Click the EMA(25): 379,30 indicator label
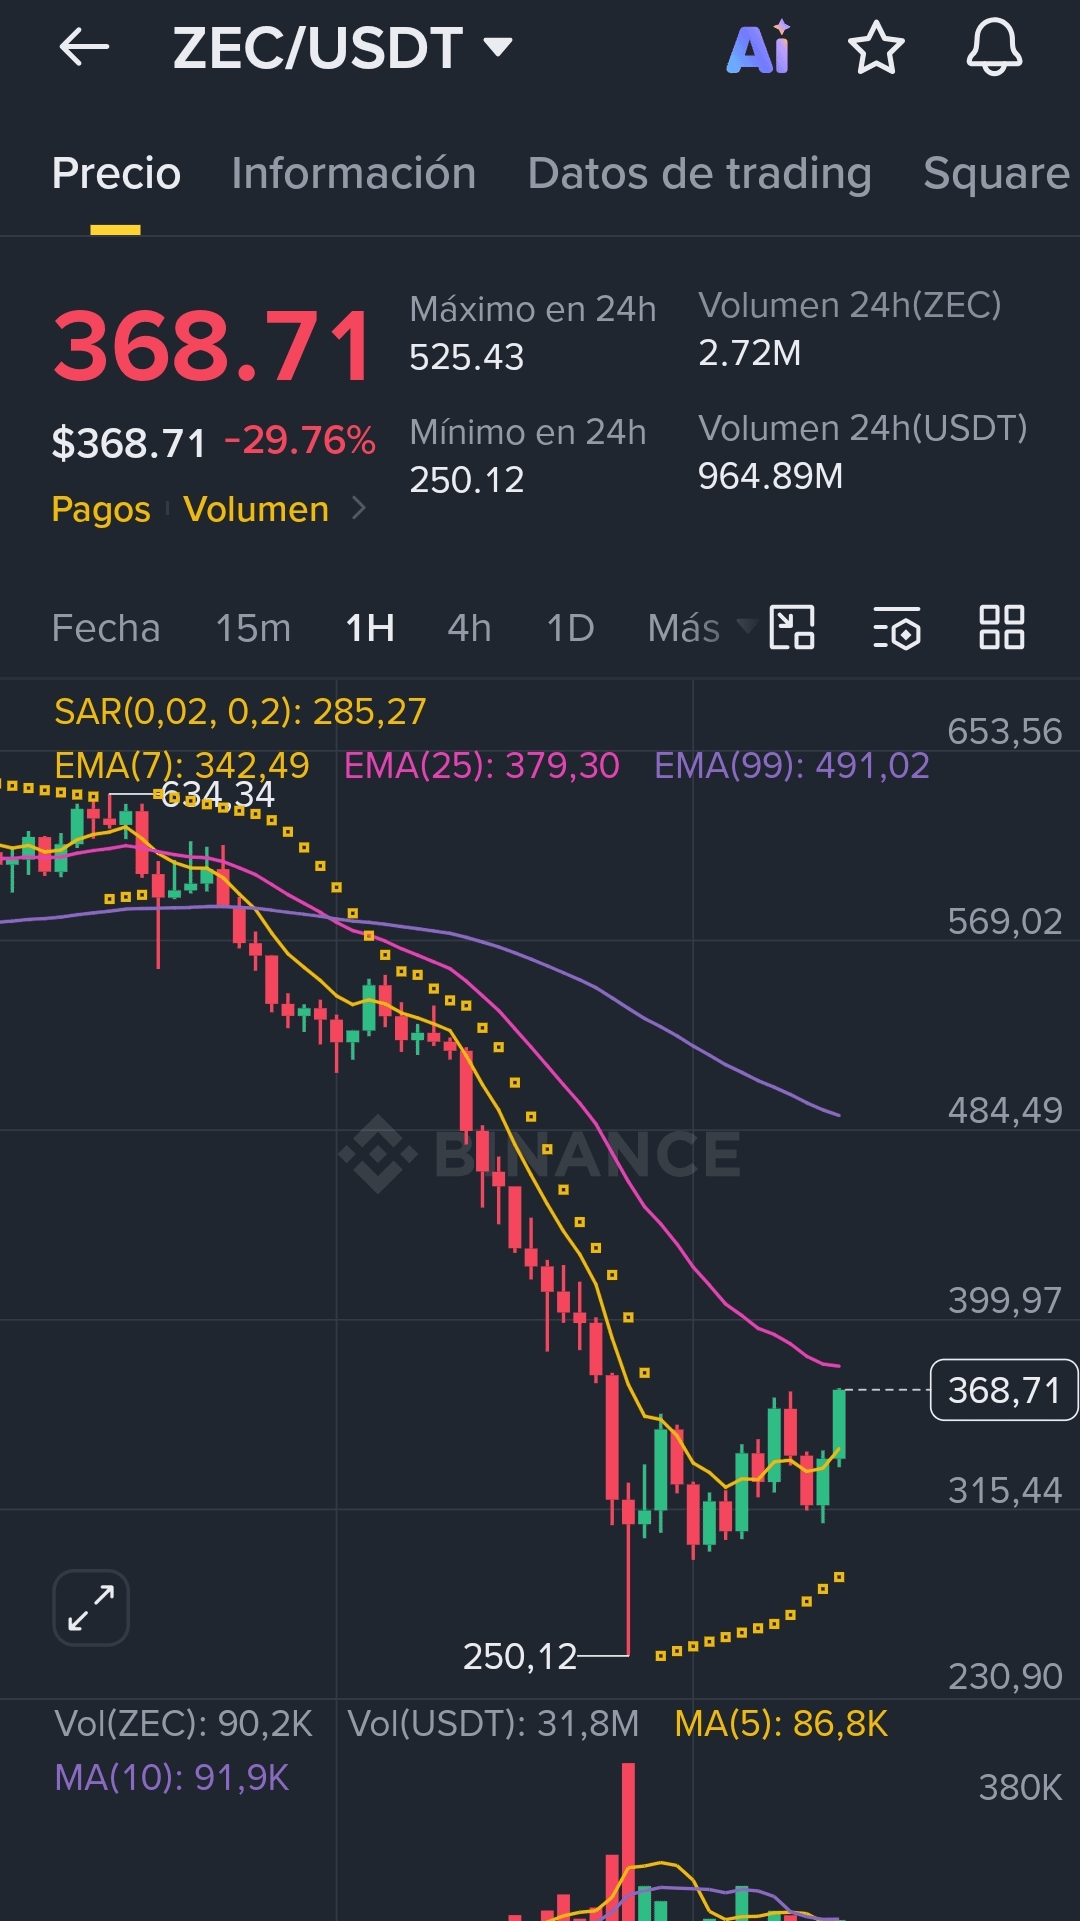The image size is (1080, 1921). pos(482,765)
